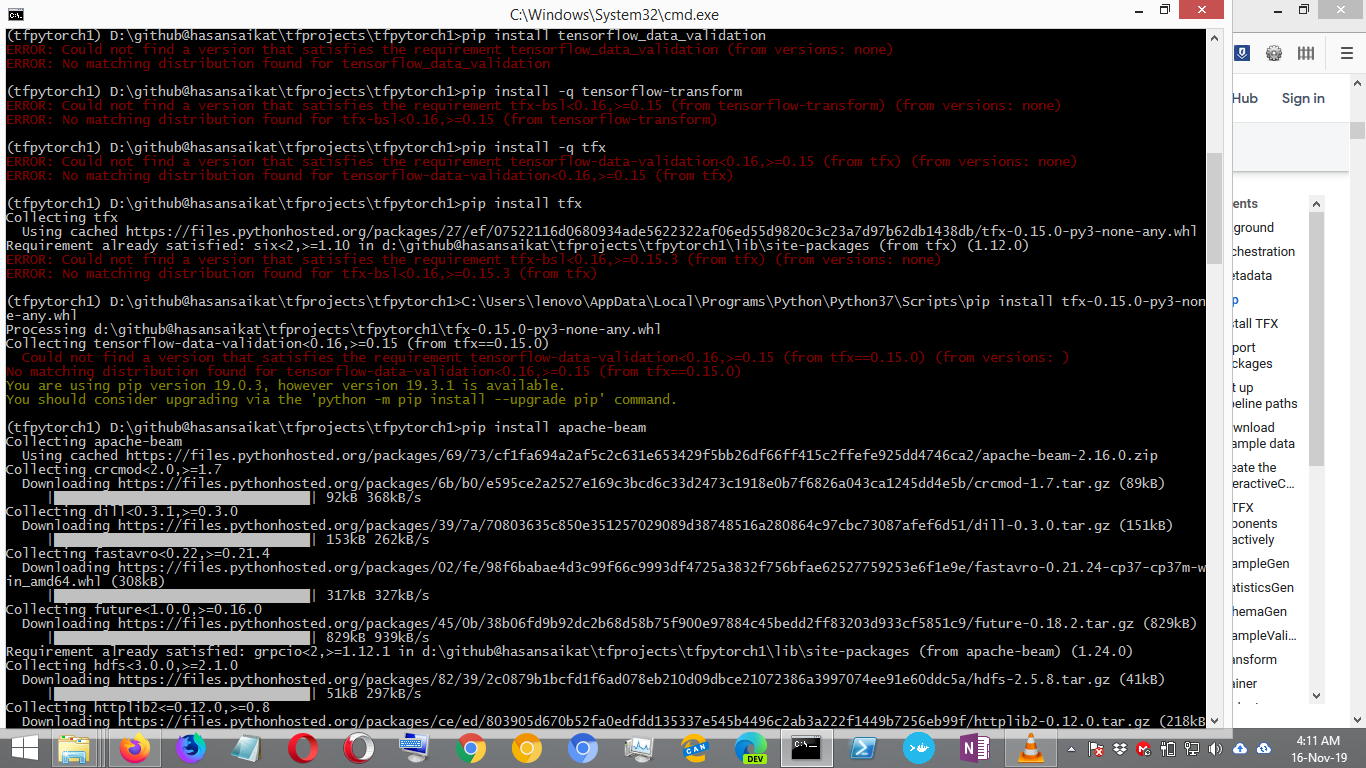Launch the blue Firefox Developer Edition icon
1366x768 pixels.
point(190,749)
